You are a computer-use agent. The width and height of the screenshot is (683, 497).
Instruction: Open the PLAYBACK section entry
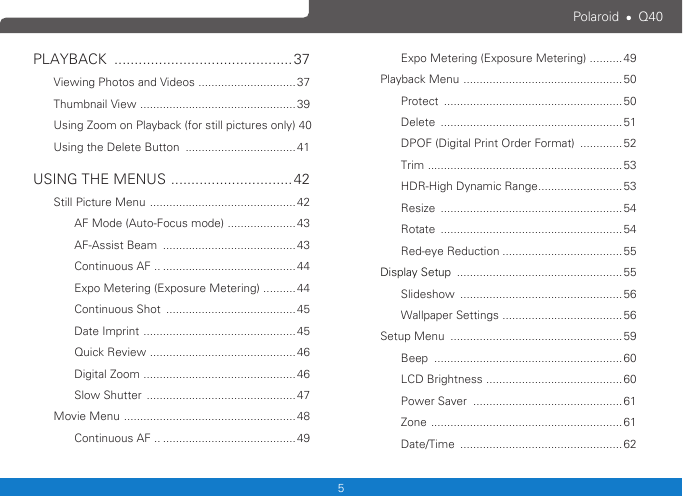171,59
